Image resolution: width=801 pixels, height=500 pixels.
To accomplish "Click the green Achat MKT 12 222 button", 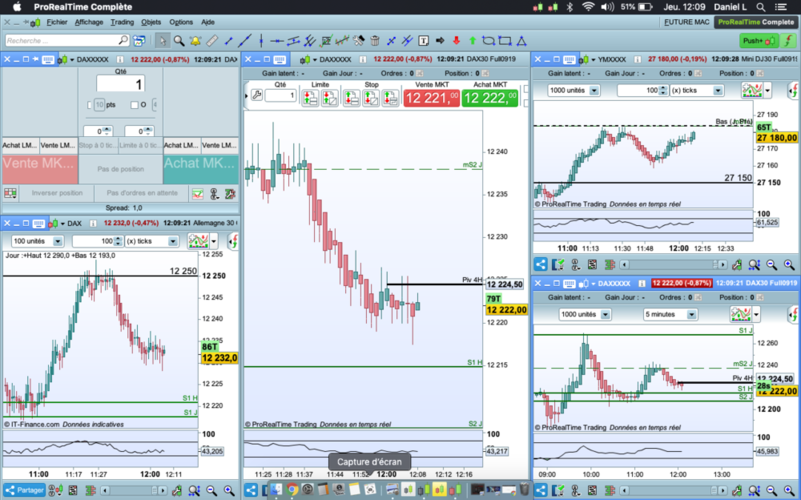I will tap(490, 98).
